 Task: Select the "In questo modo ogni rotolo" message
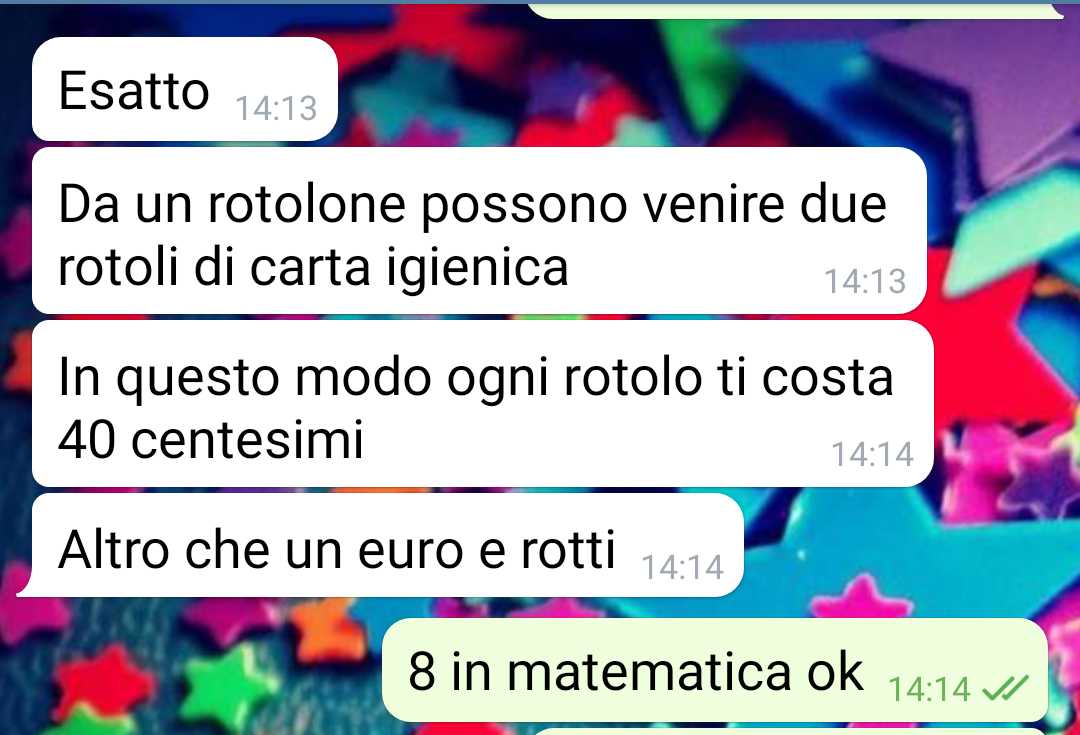click(x=483, y=404)
